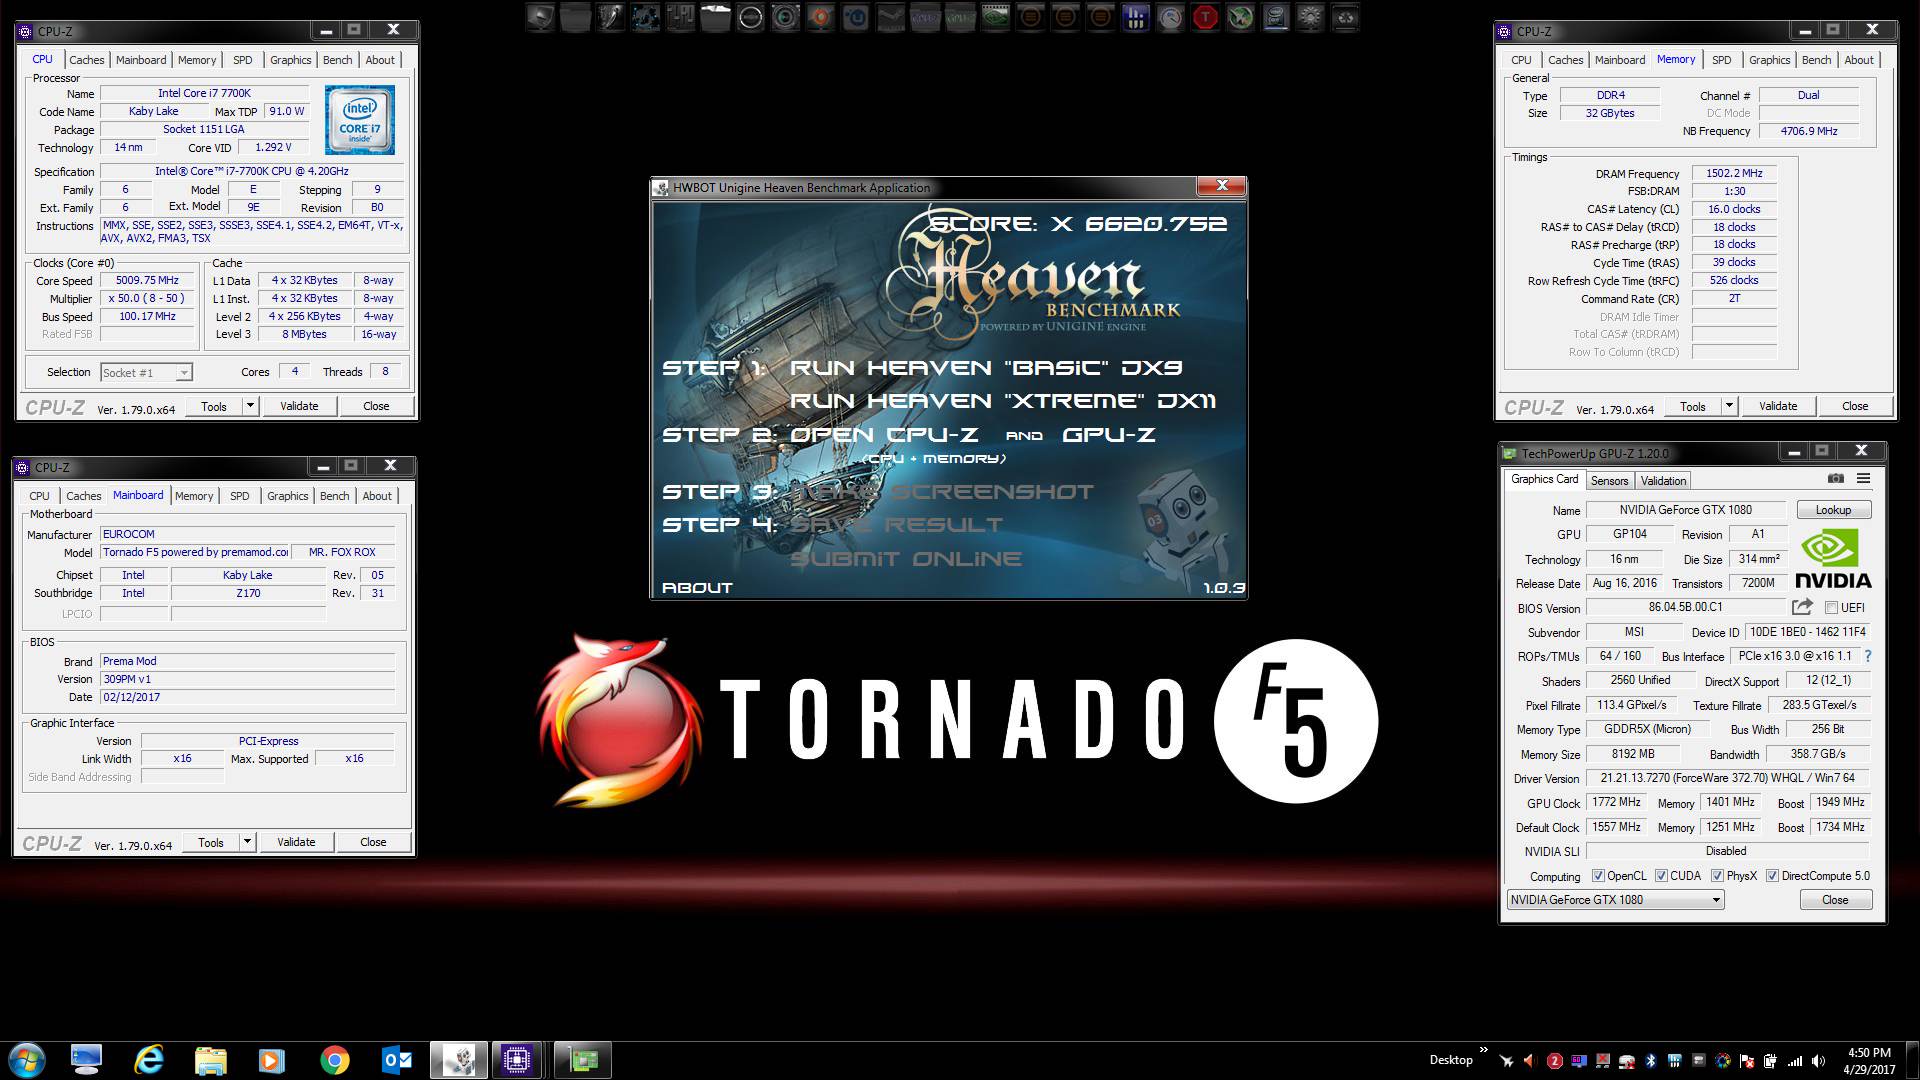This screenshot has width=1920, height=1080.
Task: Click the Intel Core i7 logo in CPU-Z
Action: (360, 120)
